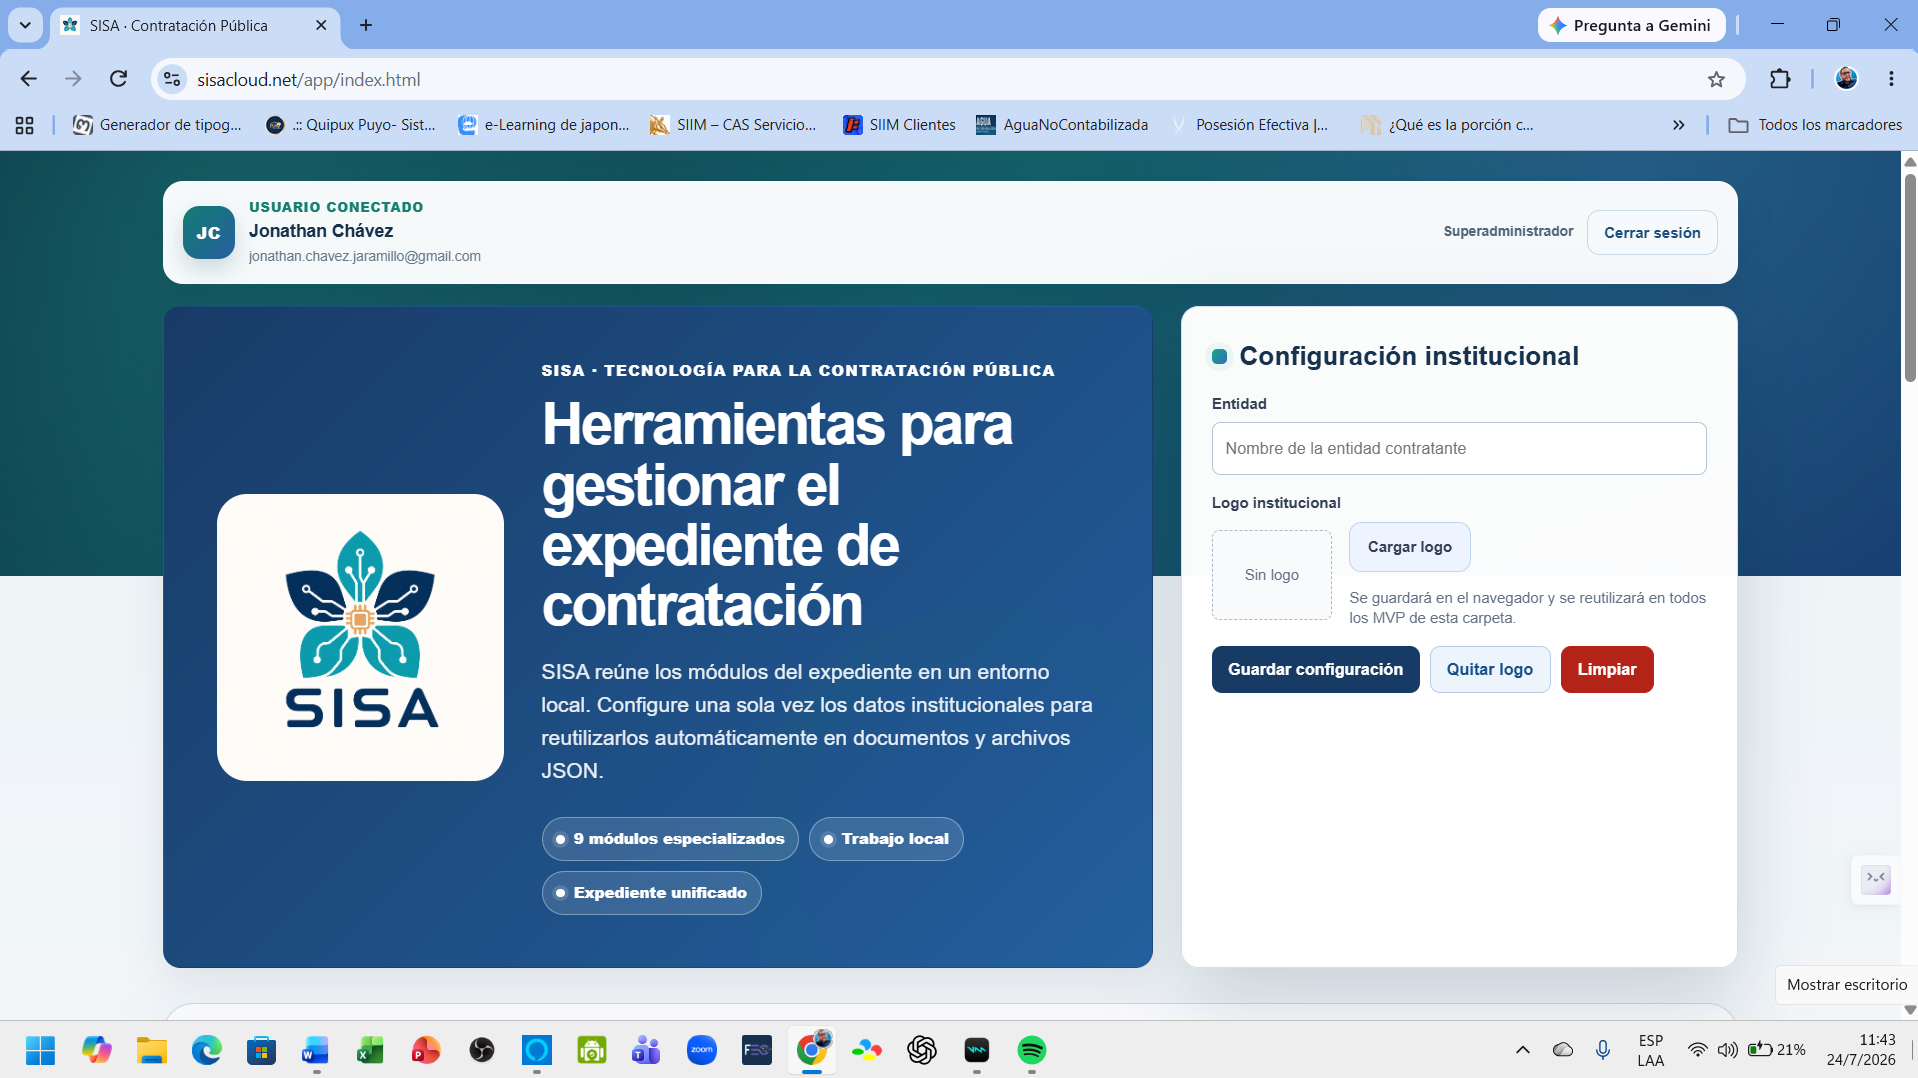The width and height of the screenshot is (1918, 1078).
Task: Switch to Google Chrome in the taskbar
Action: click(812, 1050)
